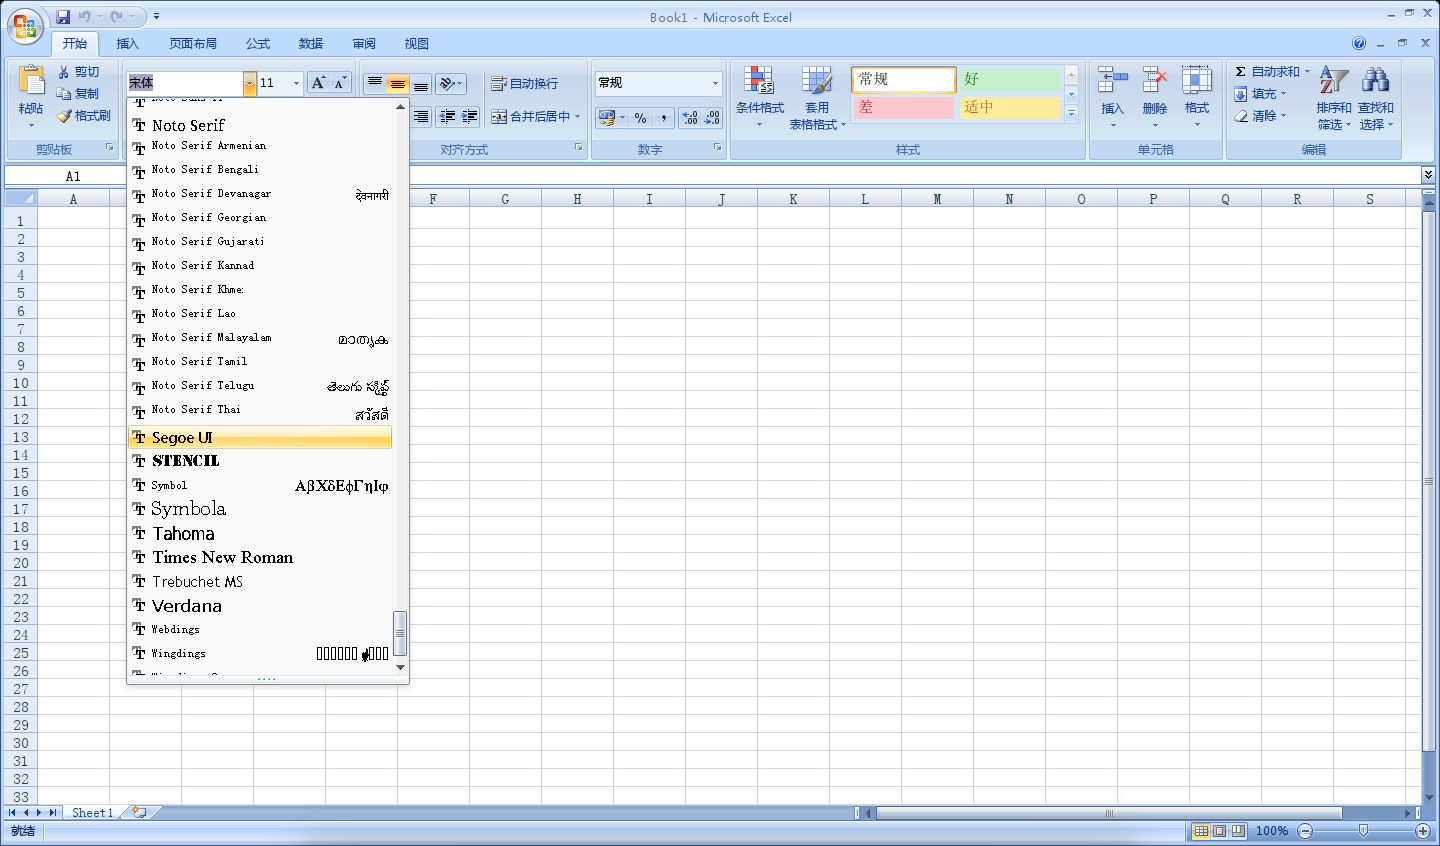Switch to the Insert (插入) tab

pyautogui.click(x=127, y=44)
